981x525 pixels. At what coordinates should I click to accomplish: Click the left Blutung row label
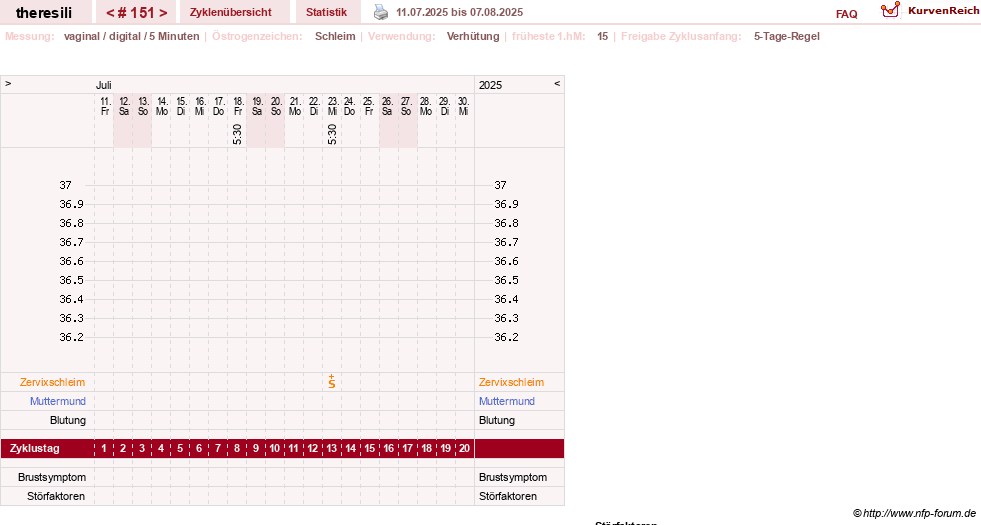click(68, 421)
